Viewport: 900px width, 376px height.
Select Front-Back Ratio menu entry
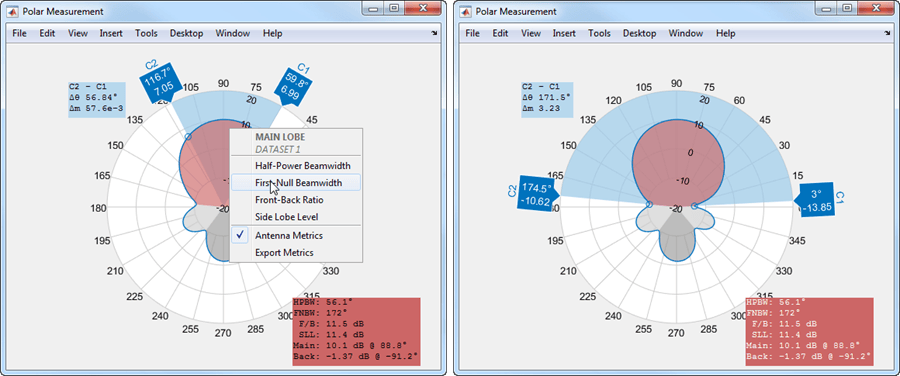point(296,200)
